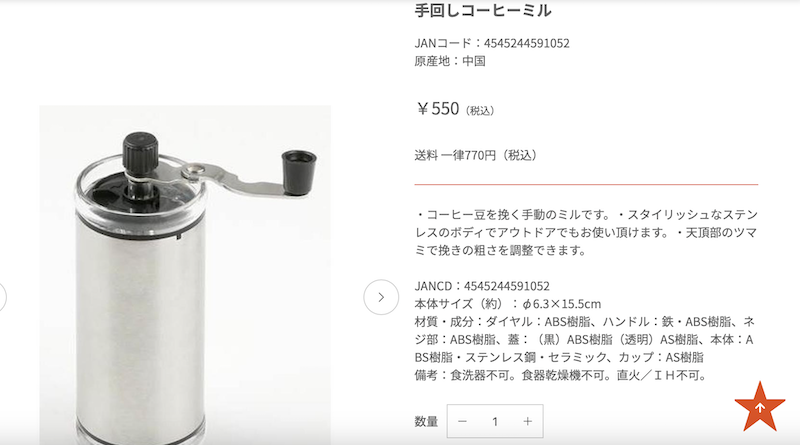Open the coffee mill product photo
This screenshot has width=800, height=445.
tap(185, 275)
